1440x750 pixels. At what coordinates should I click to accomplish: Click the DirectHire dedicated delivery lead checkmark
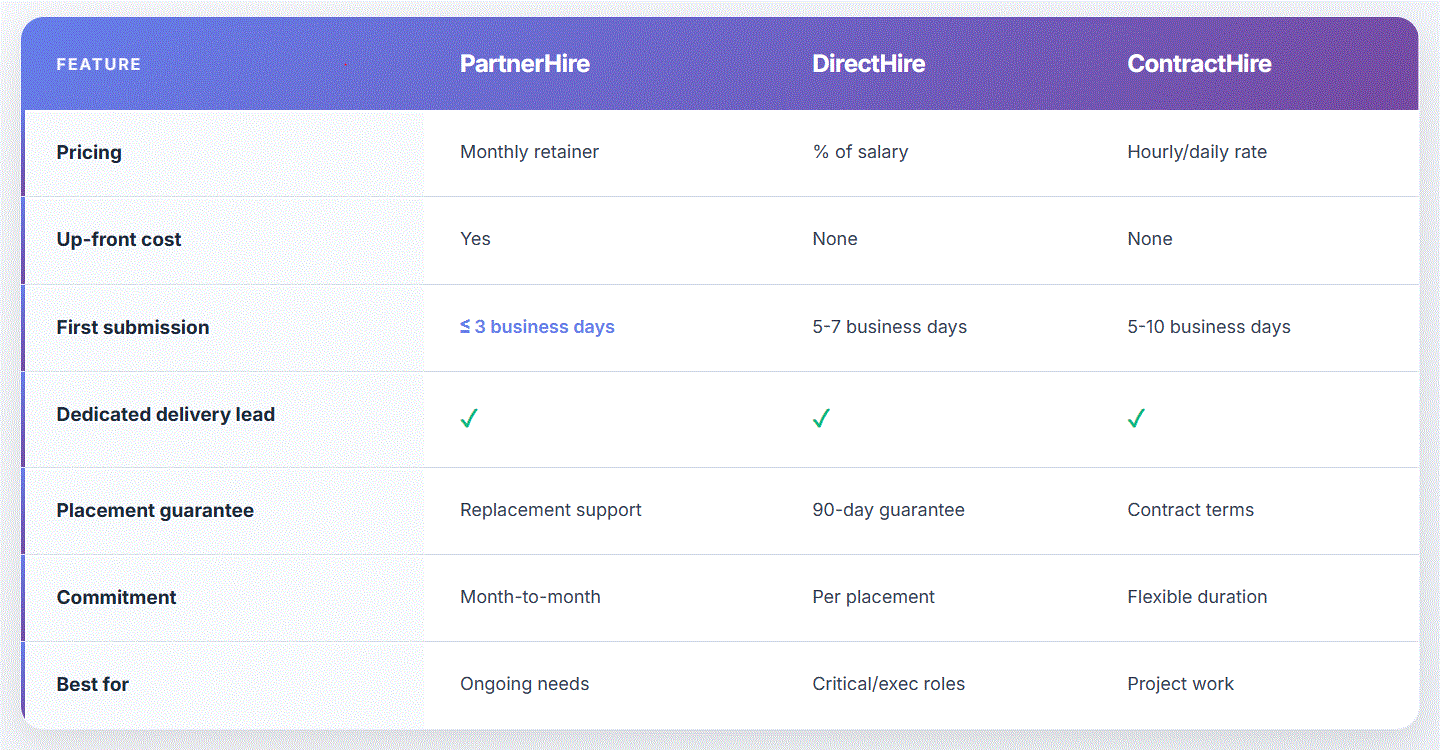[821, 419]
